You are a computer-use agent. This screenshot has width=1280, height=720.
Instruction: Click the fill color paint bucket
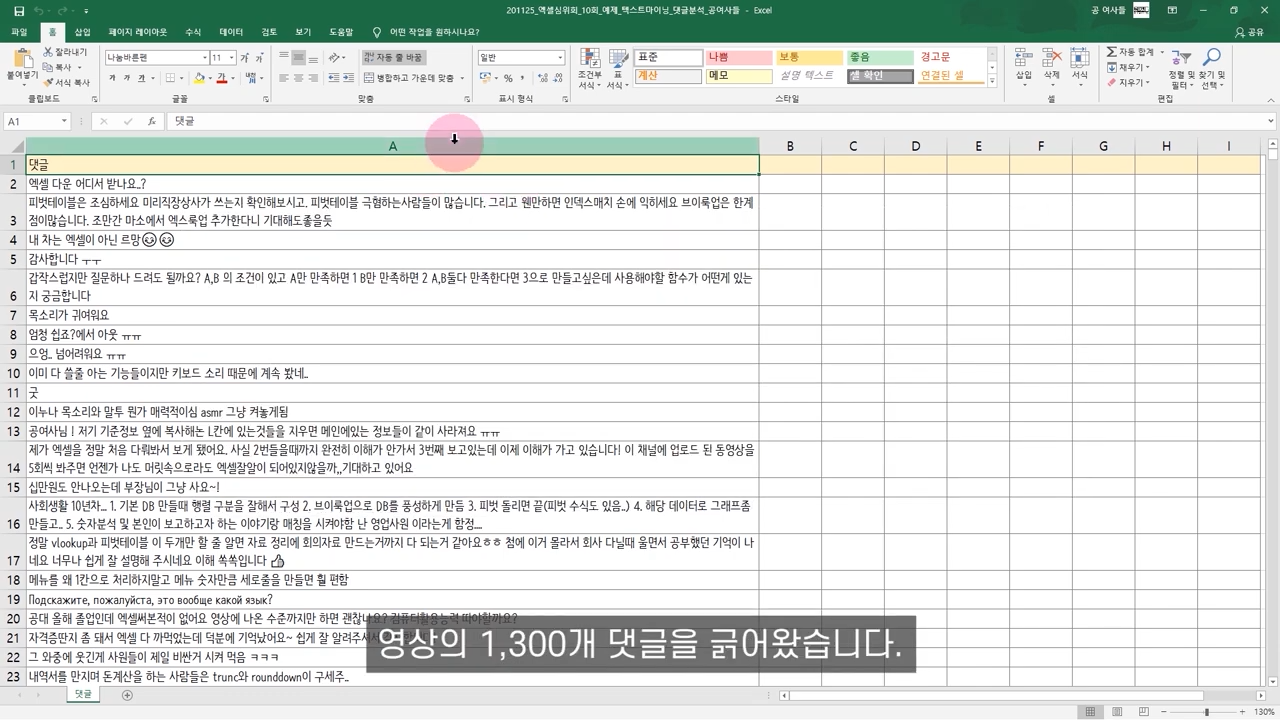(x=199, y=78)
